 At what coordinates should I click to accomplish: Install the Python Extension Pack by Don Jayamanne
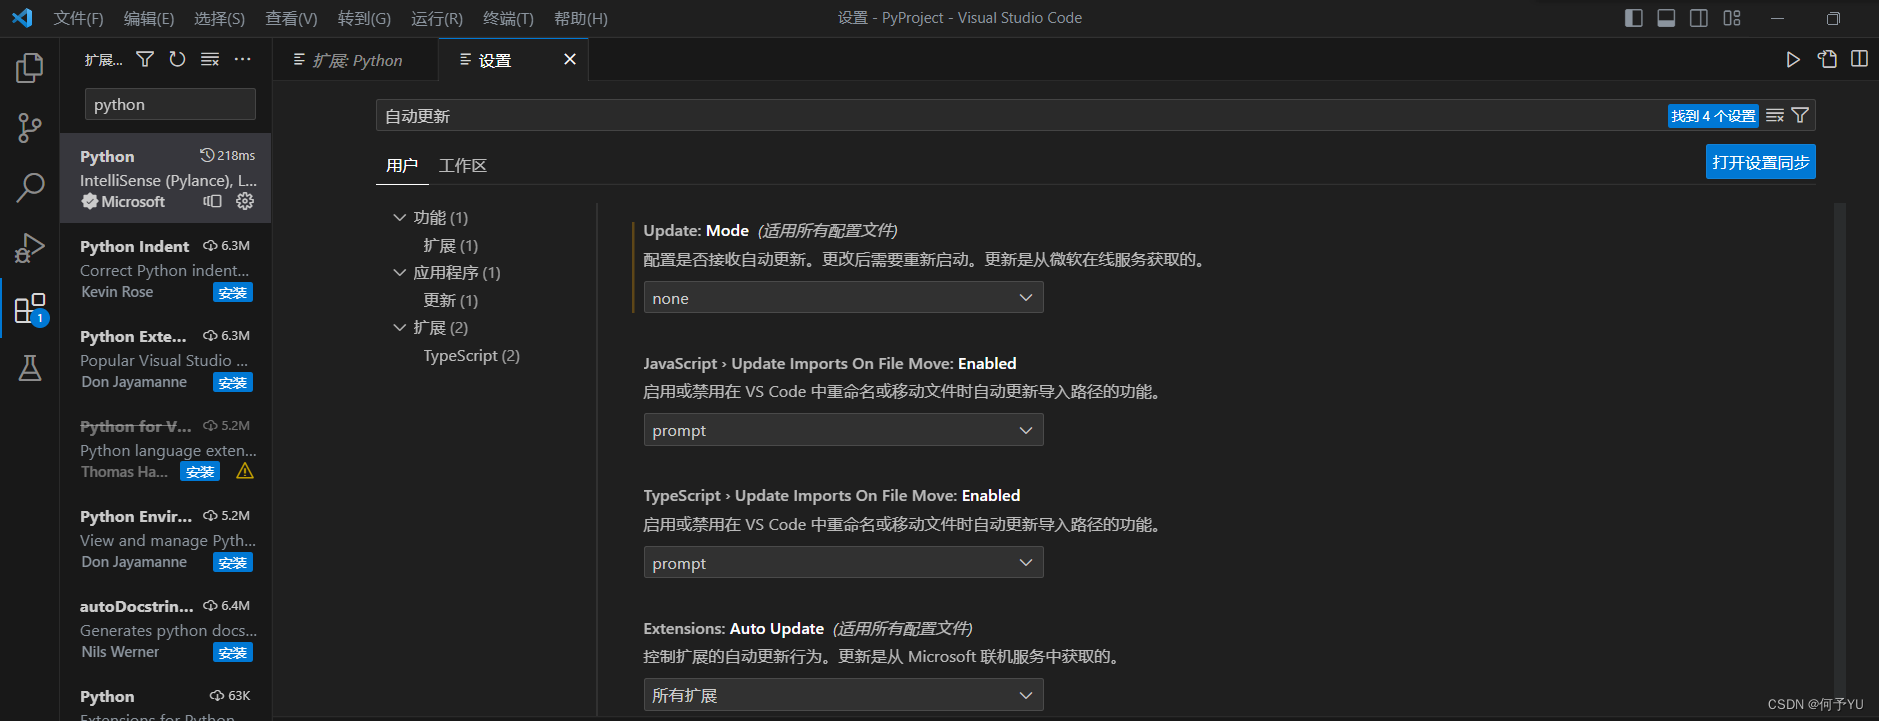(233, 382)
